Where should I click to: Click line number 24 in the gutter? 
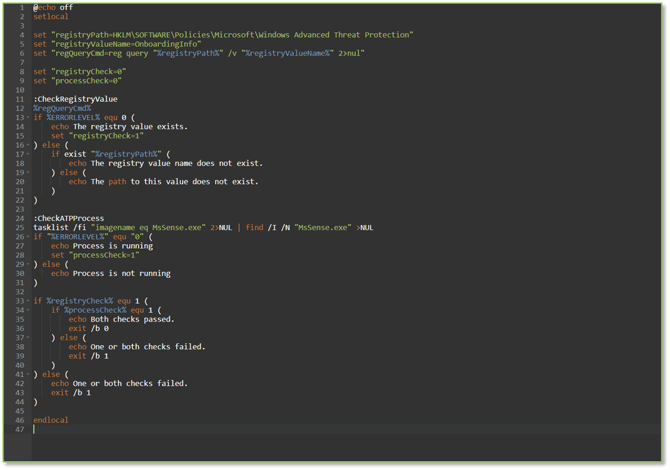tap(17, 218)
